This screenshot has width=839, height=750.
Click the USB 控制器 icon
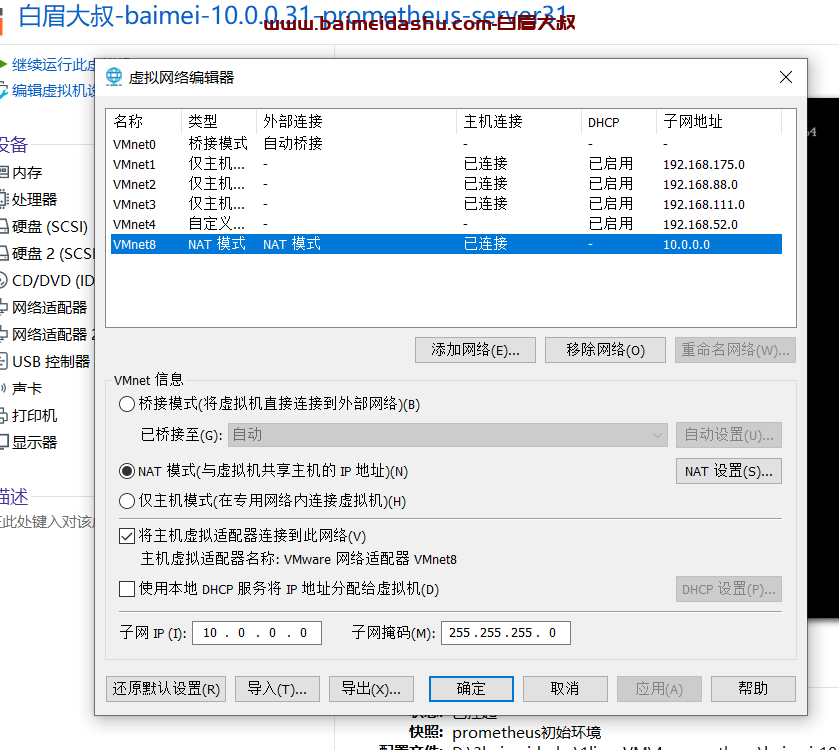[4, 361]
